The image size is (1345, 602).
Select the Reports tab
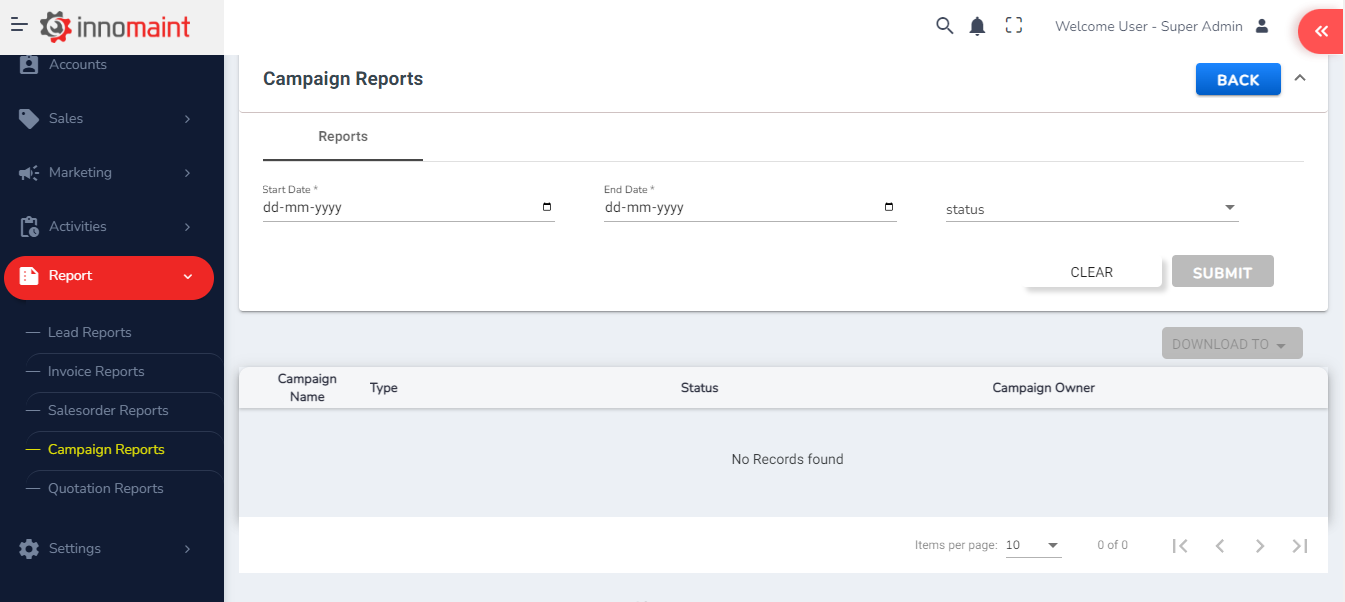coord(343,137)
